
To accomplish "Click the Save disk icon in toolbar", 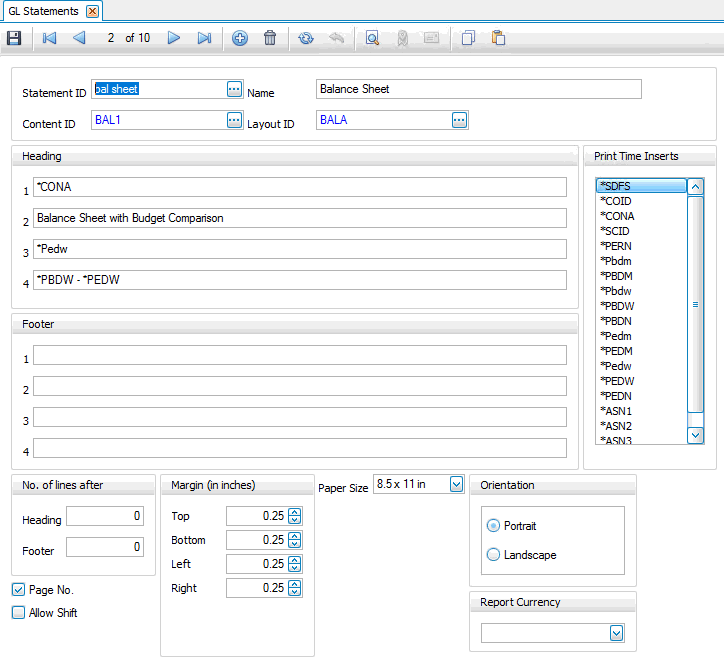I will (x=14, y=38).
